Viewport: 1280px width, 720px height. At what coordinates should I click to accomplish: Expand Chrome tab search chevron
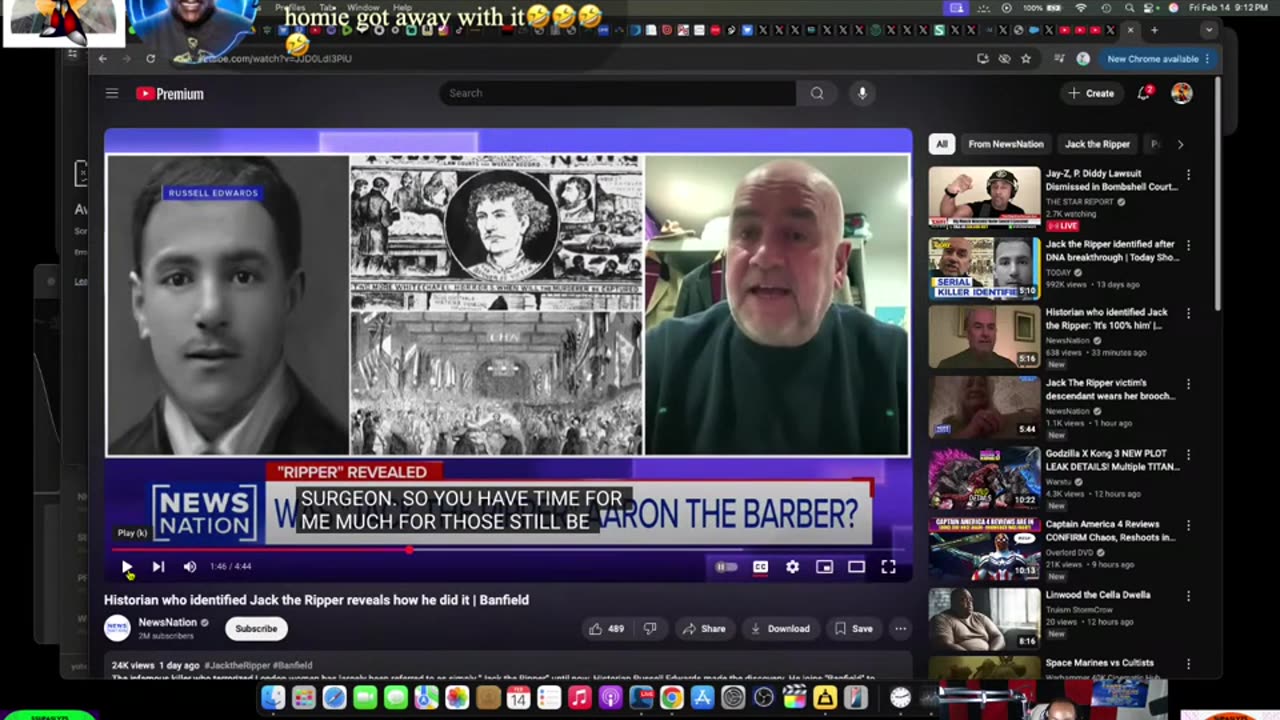pyautogui.click(x=1209, y=30)
